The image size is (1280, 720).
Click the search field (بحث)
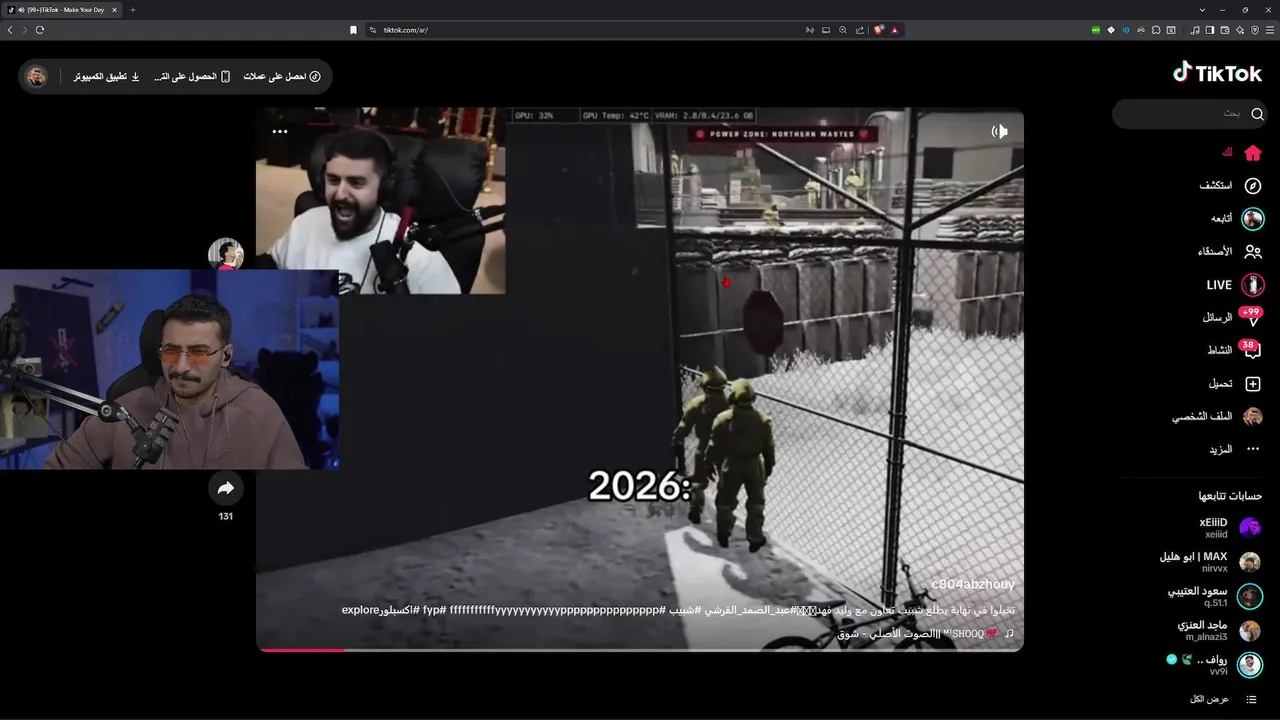coord(1190,114)
